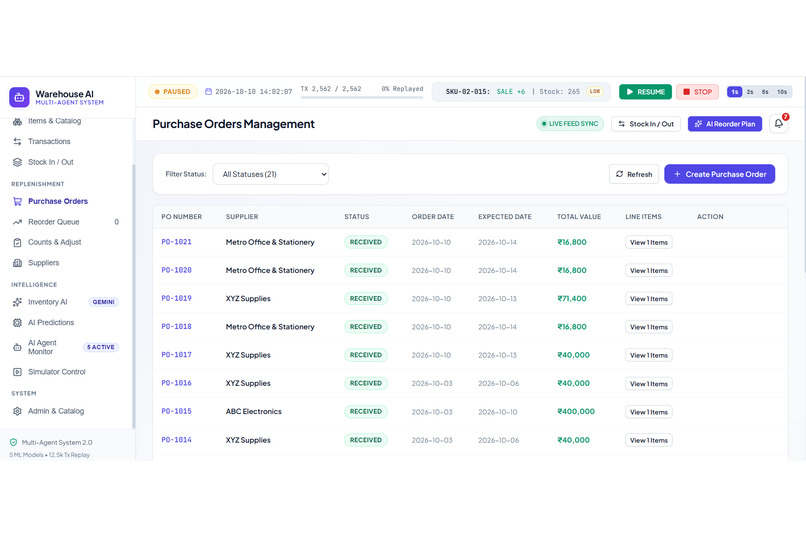This screenshot has width=806, height=537.
Task: Open purchase order PO-1014
Action: tap(176, 440)
